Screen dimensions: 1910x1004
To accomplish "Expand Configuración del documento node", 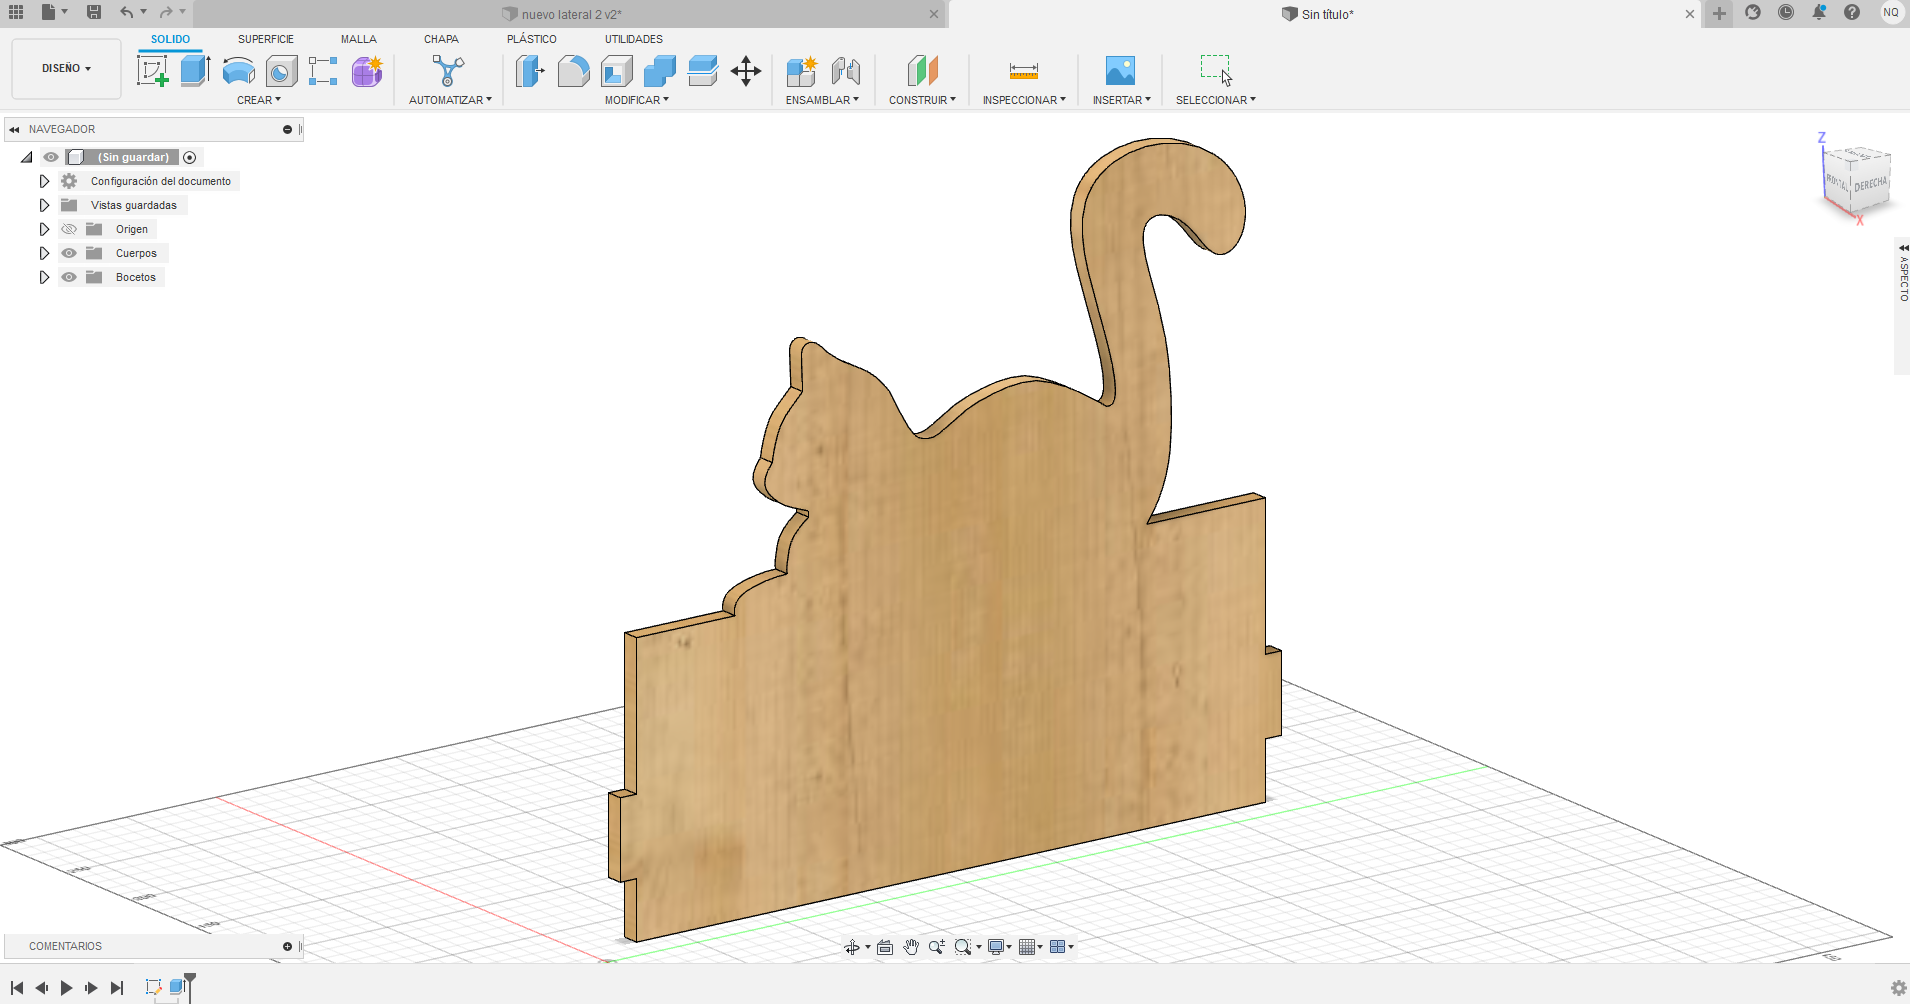I will [x=44, y=181].
